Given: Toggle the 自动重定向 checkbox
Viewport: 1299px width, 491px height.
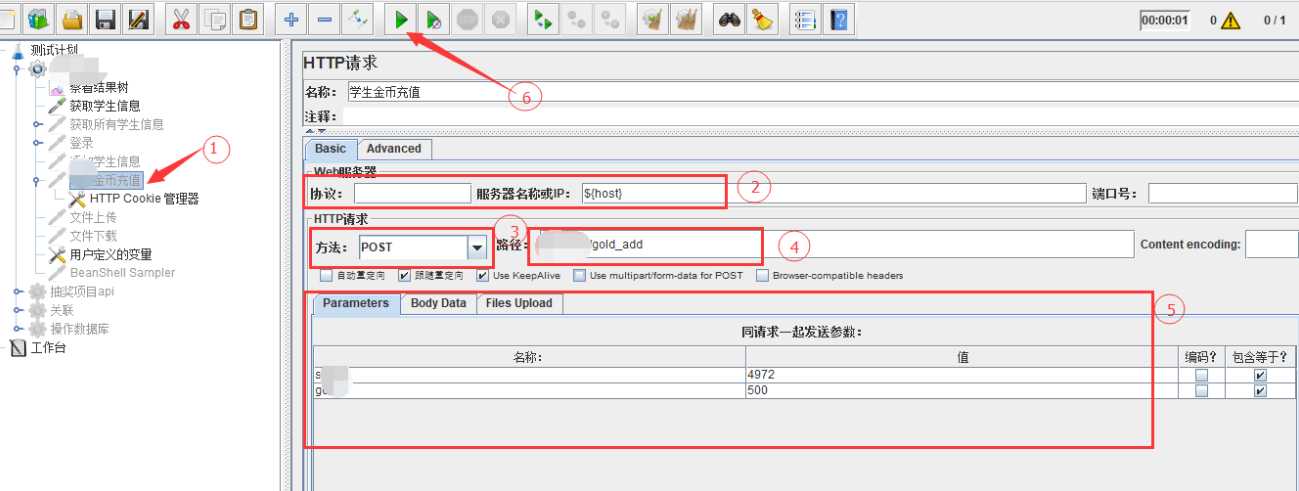Looking at the screenshot, I should (326, 275).
